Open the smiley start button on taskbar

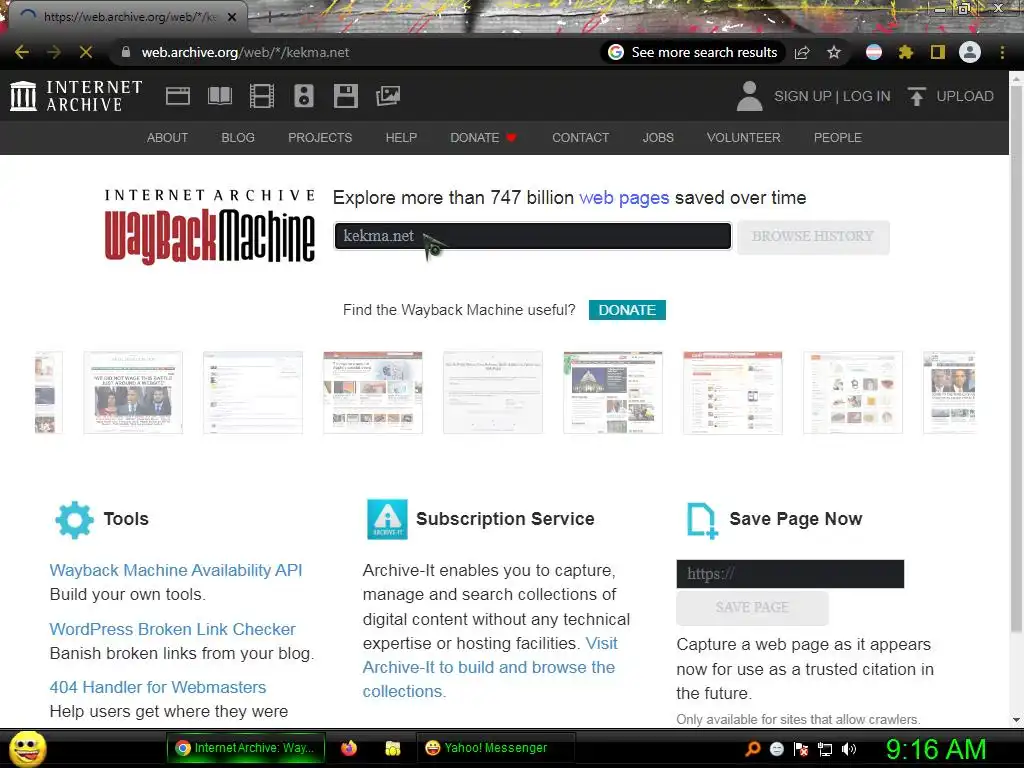[x=27, y=748]
